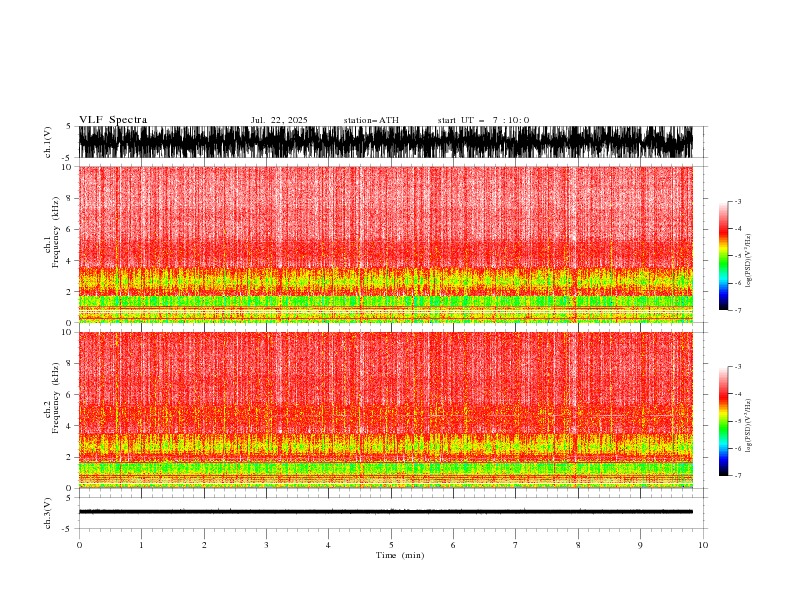Click time axis tick label "5"
Viewport: 792px width, 612px height.
[391, 545]
